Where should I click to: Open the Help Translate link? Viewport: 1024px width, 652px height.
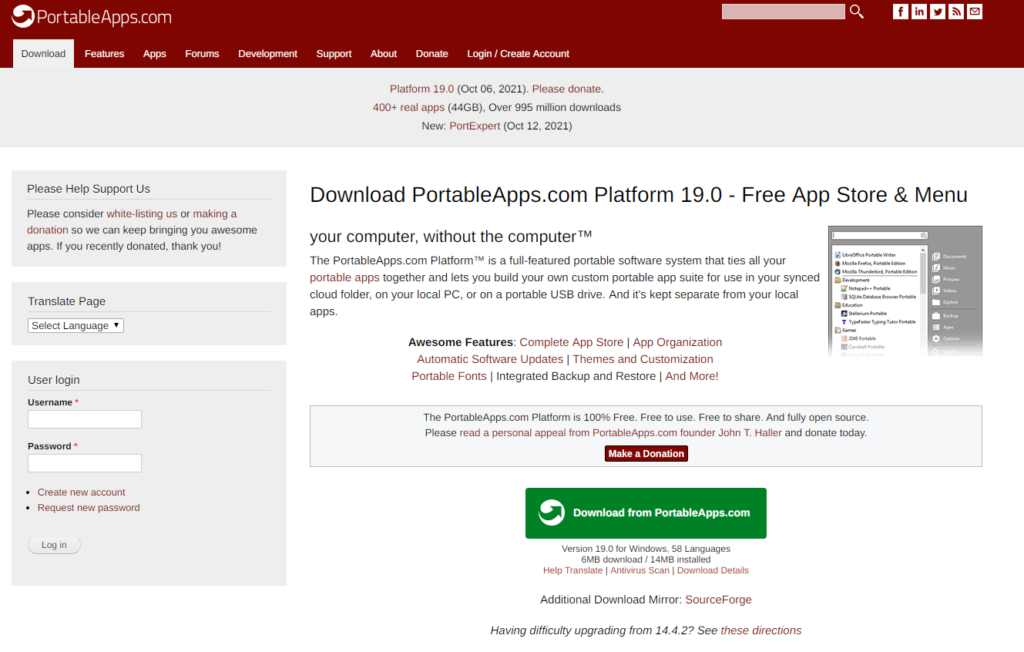tap(573, 570)
